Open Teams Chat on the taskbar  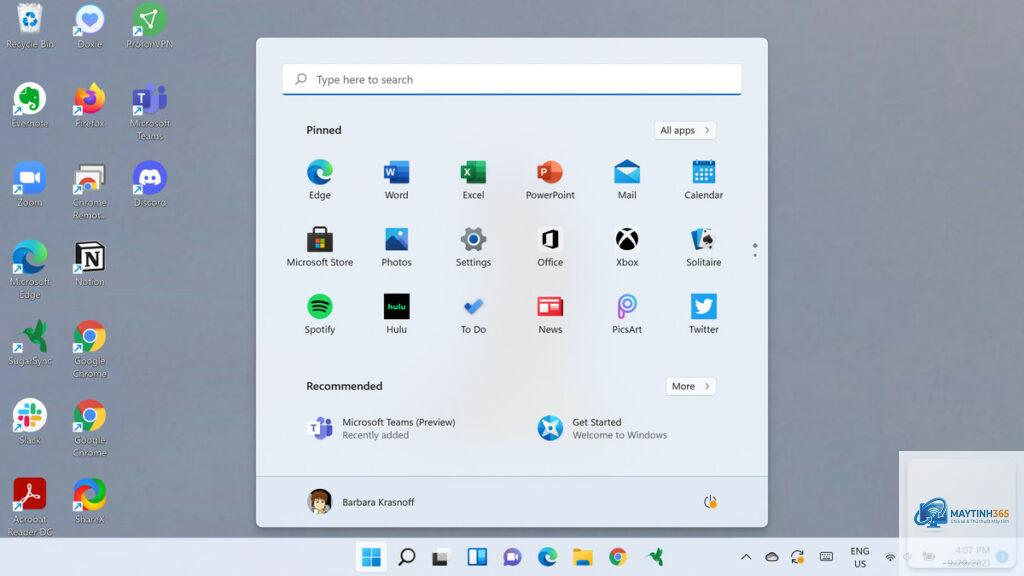click(x=512, y=557)
